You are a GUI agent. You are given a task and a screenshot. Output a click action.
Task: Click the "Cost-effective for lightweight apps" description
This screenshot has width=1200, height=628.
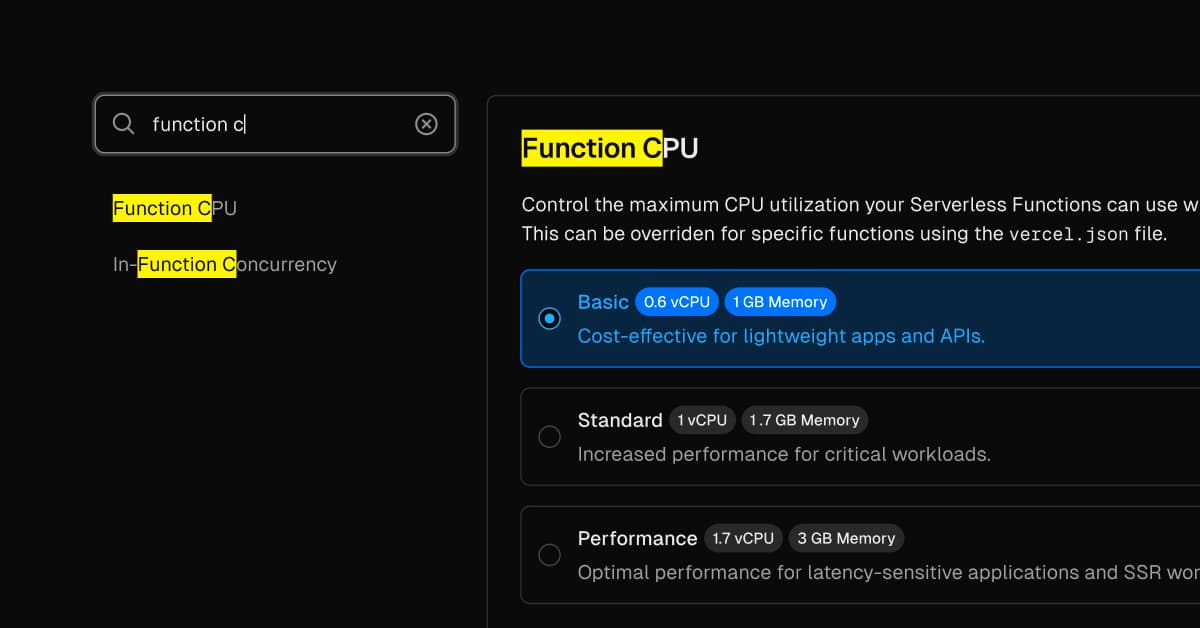point(781,336)
